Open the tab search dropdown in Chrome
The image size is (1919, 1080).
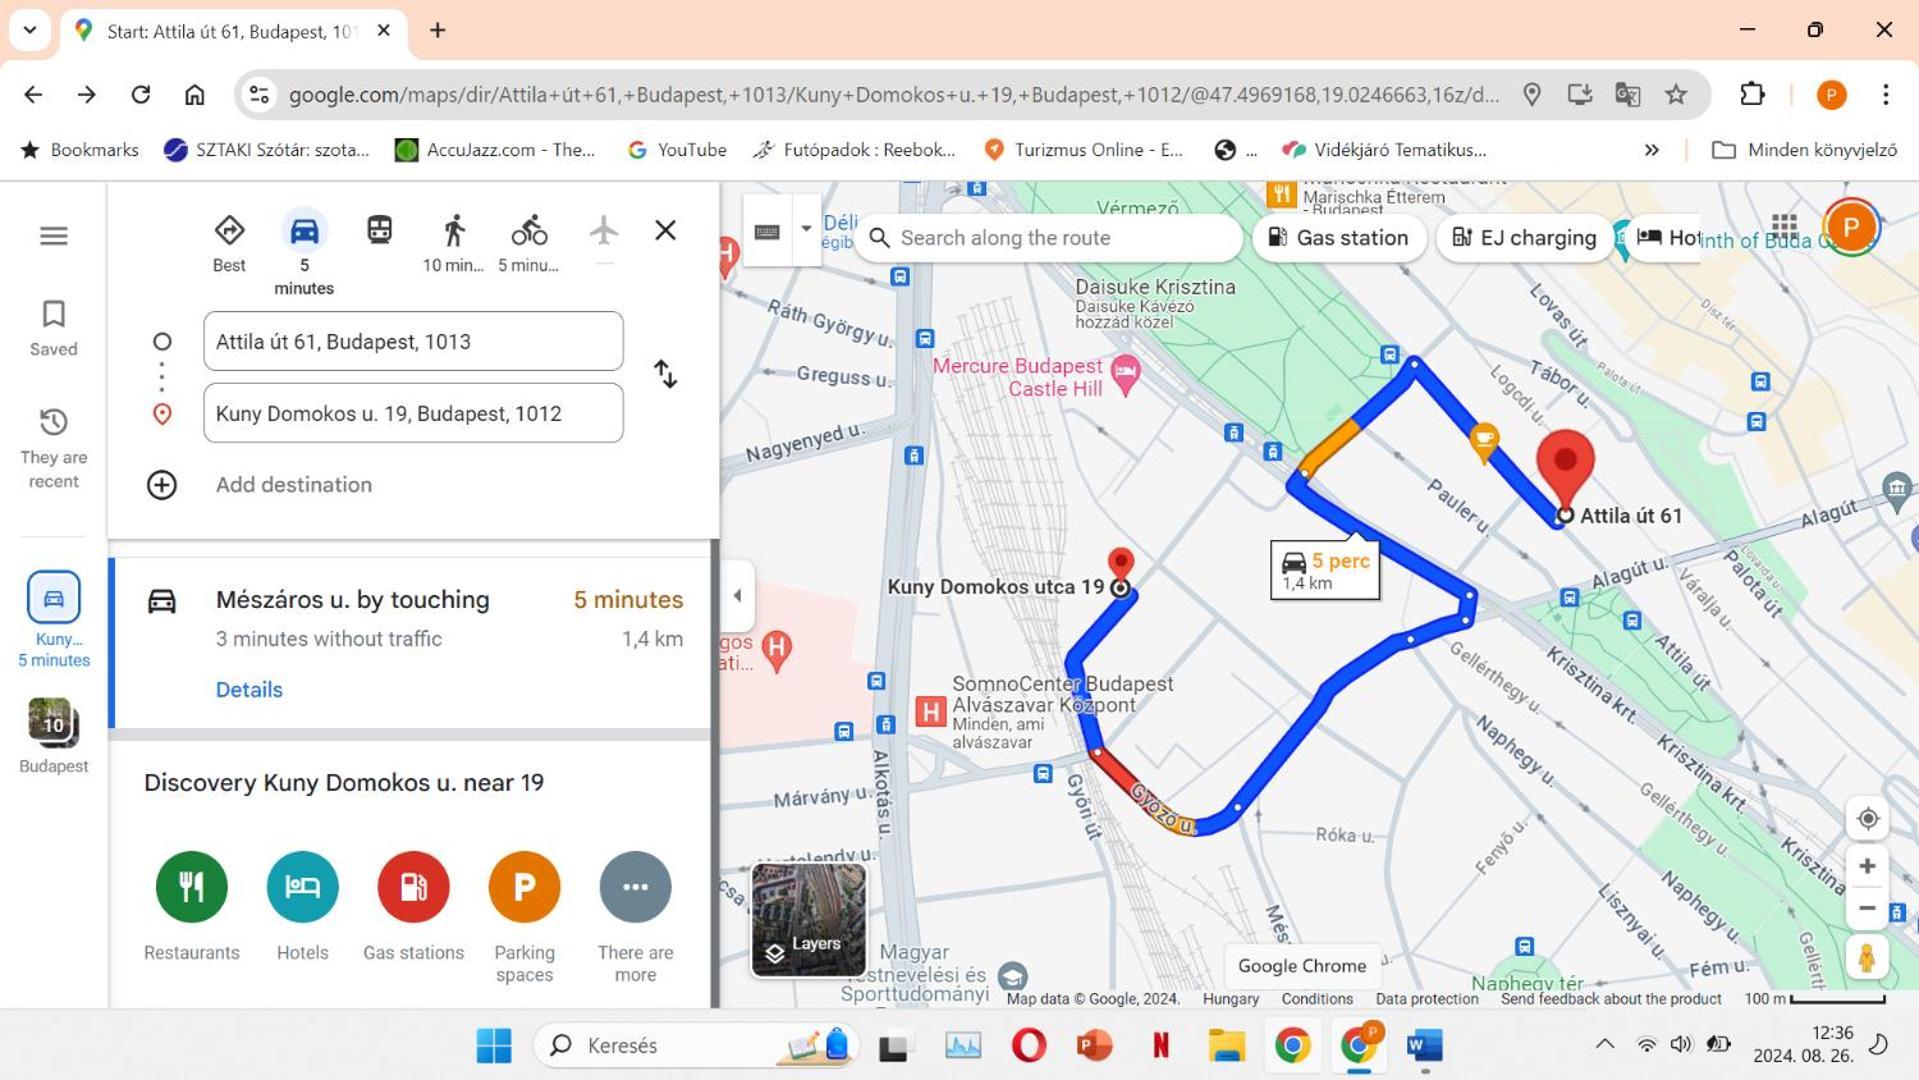click(30, 30)
